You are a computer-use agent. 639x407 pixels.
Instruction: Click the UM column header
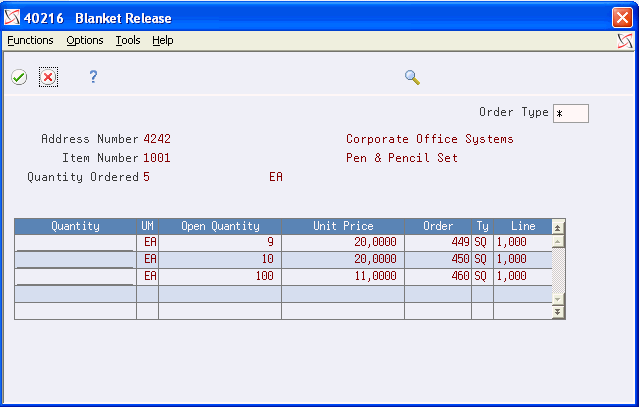[x=148, y=226]
